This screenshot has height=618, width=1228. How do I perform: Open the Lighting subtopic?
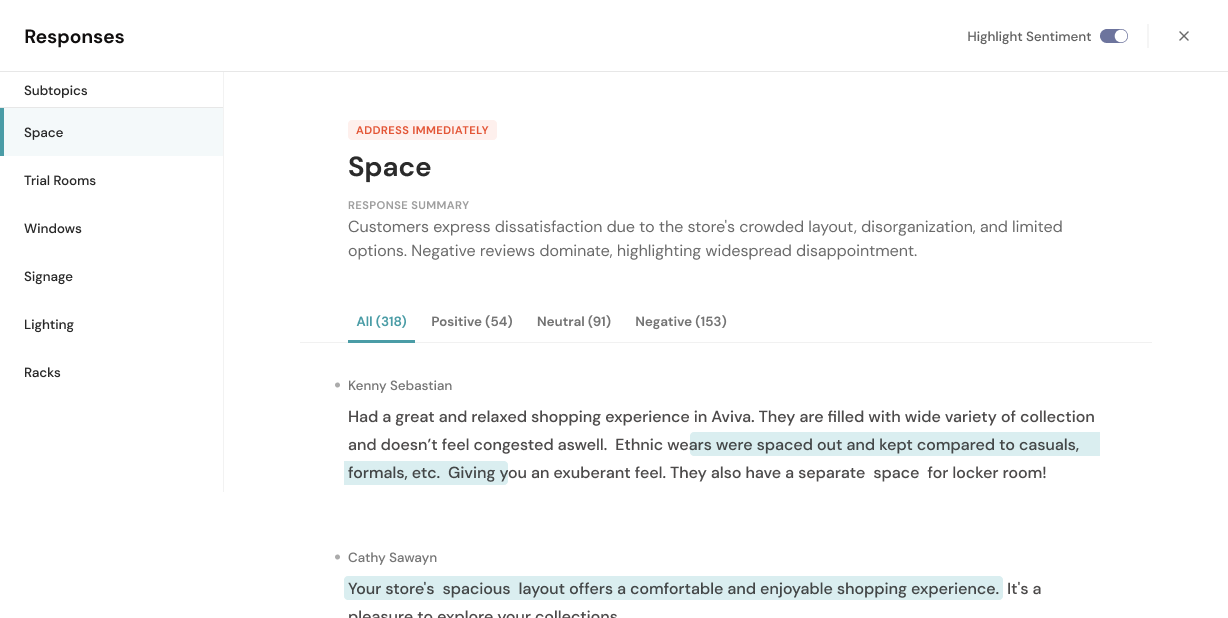click(x=49, y=324)
